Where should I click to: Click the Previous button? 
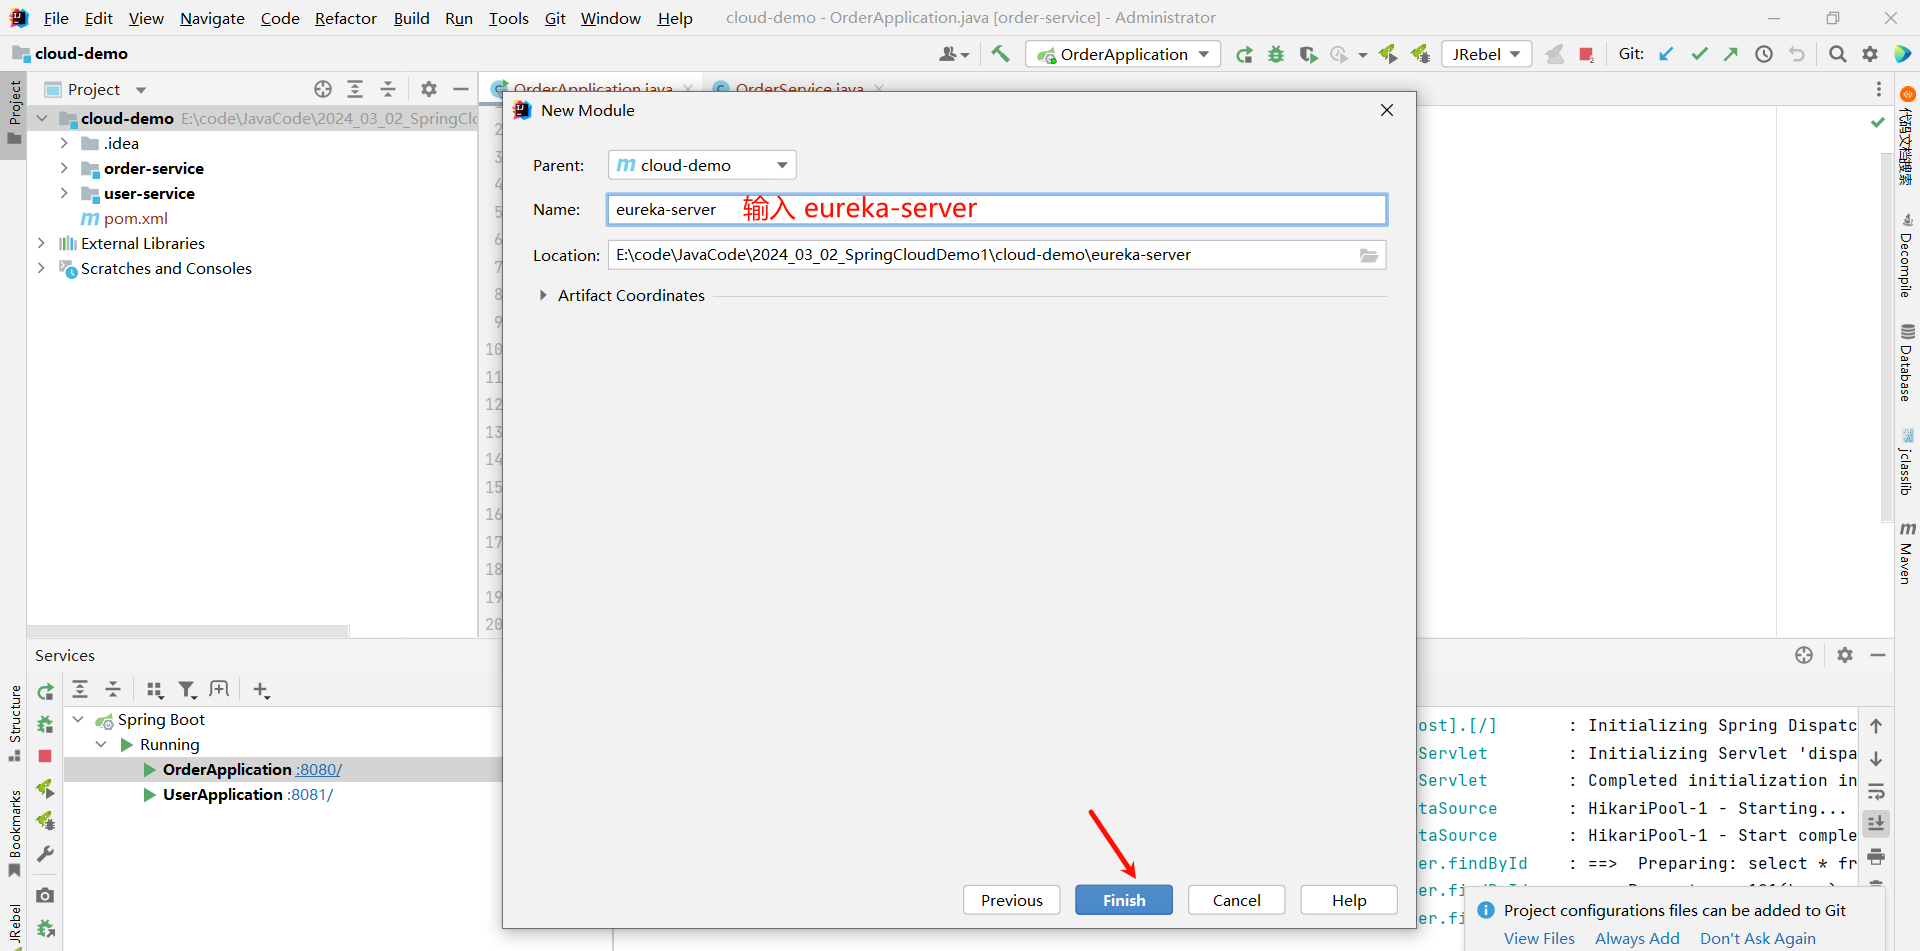coord(1012,900)
